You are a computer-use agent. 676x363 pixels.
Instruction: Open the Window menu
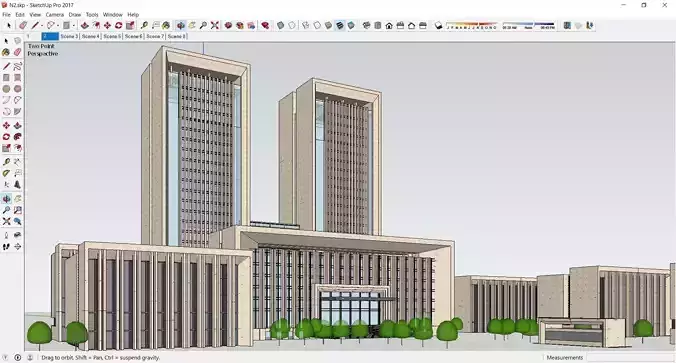coord(113,15)
